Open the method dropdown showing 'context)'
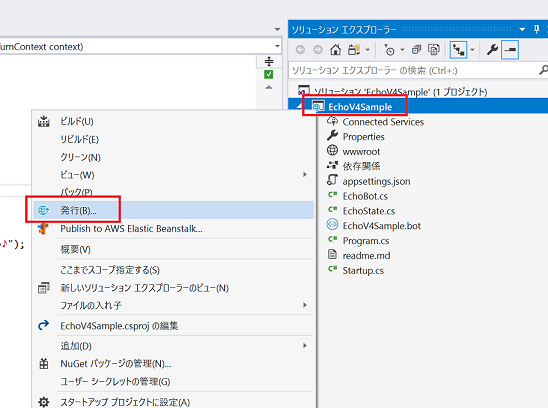The width and height of the screenshot is (548, 408). [277, 46]
